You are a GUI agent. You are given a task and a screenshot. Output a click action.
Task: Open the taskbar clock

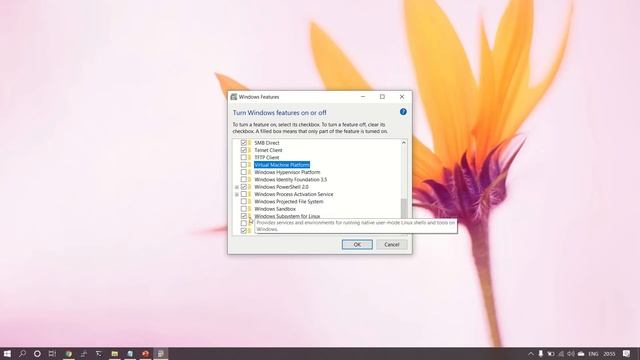609,354
